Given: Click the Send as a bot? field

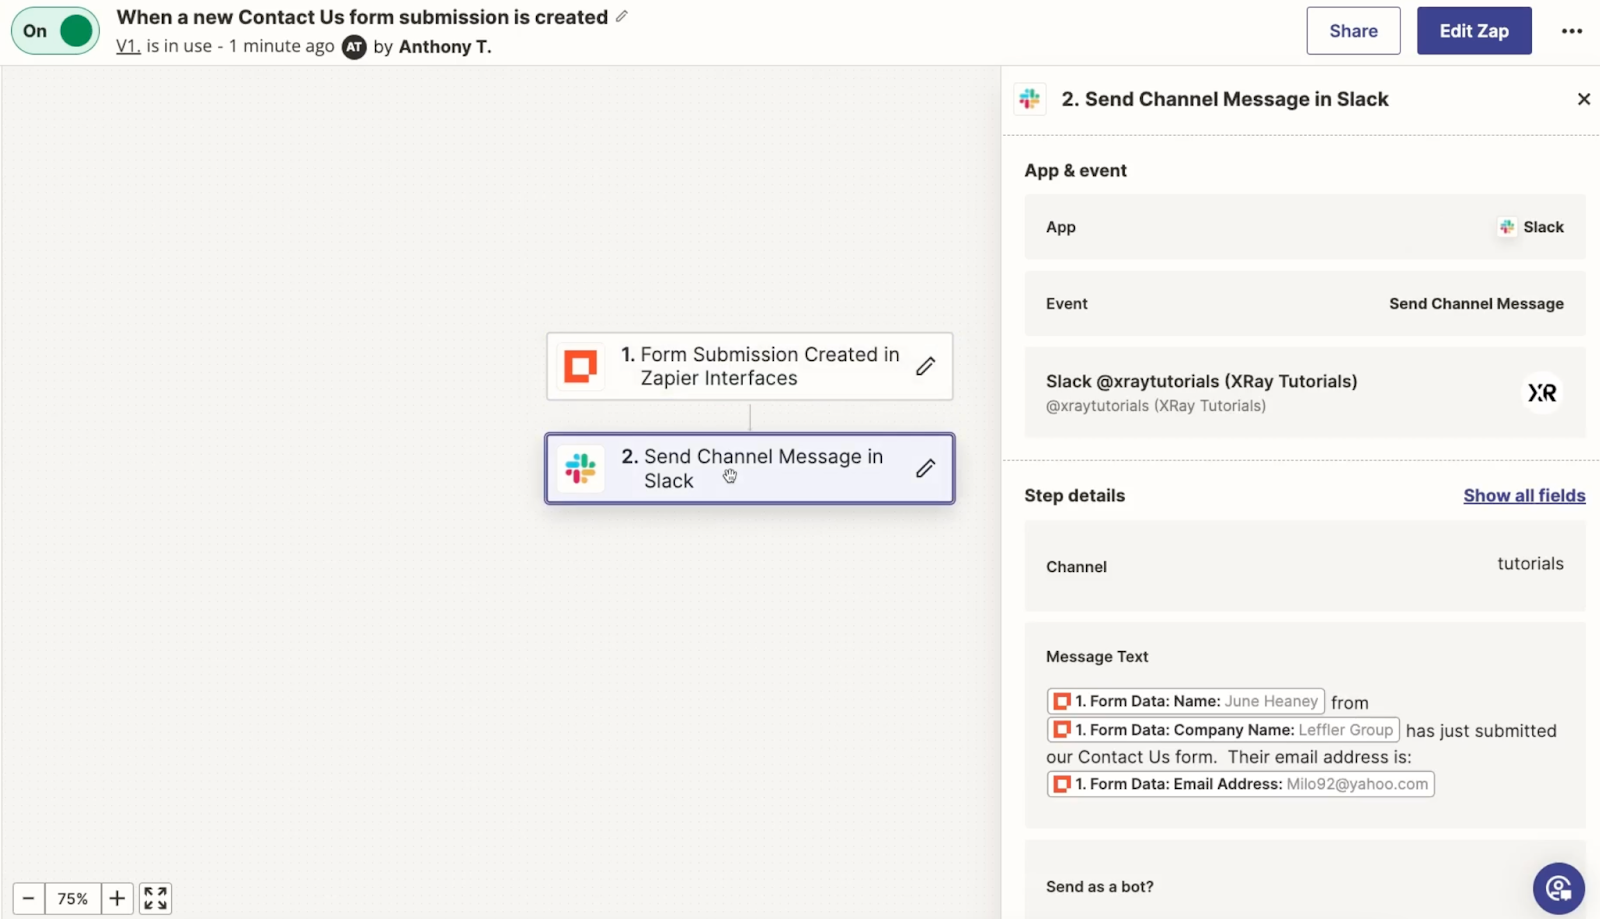Looking at the screenshot, I should click(1305, 879).
